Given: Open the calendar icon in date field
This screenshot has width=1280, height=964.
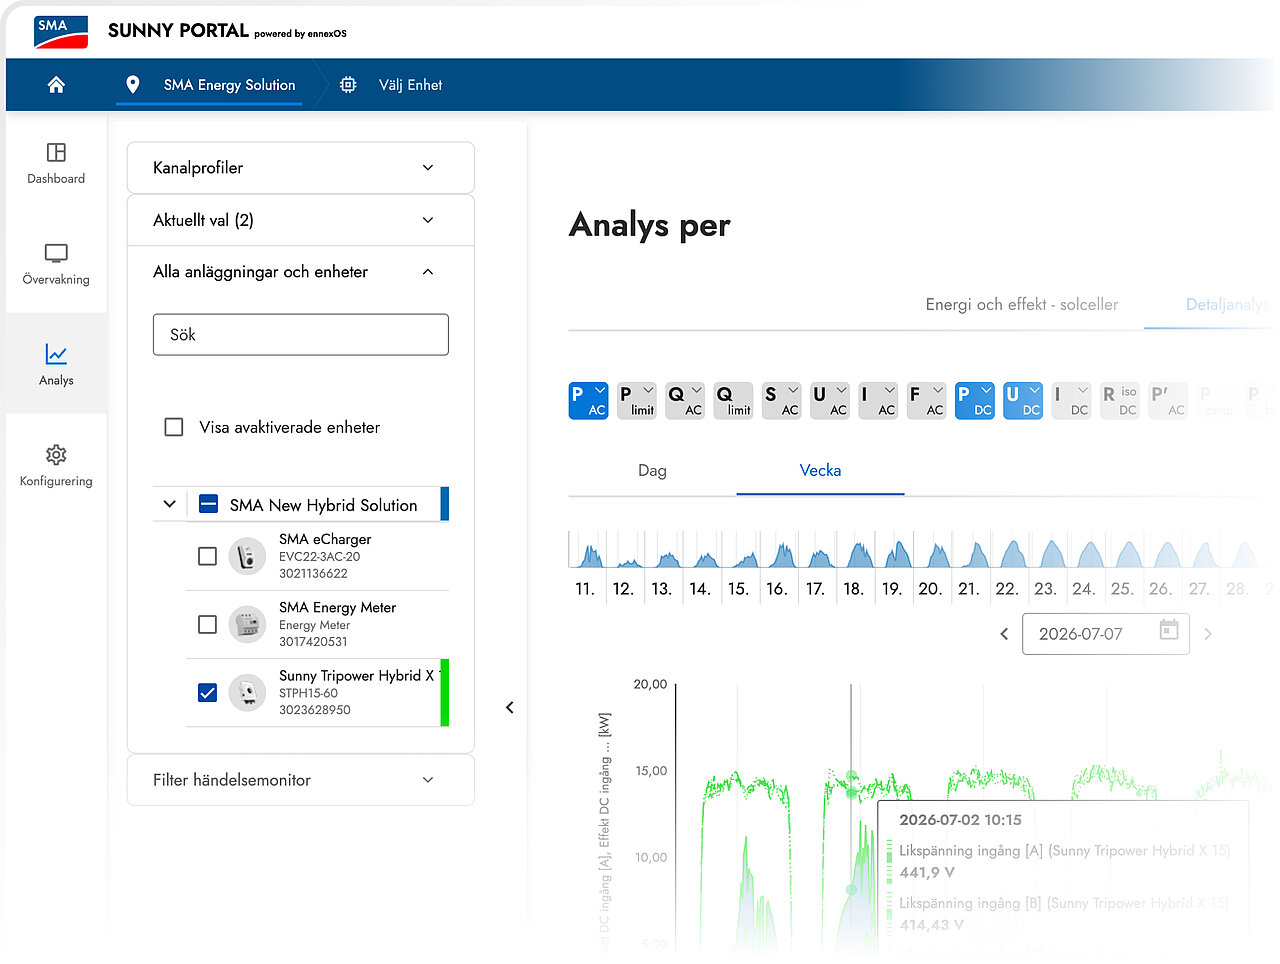Looking at the screenshot, I should pos(1169,630).
